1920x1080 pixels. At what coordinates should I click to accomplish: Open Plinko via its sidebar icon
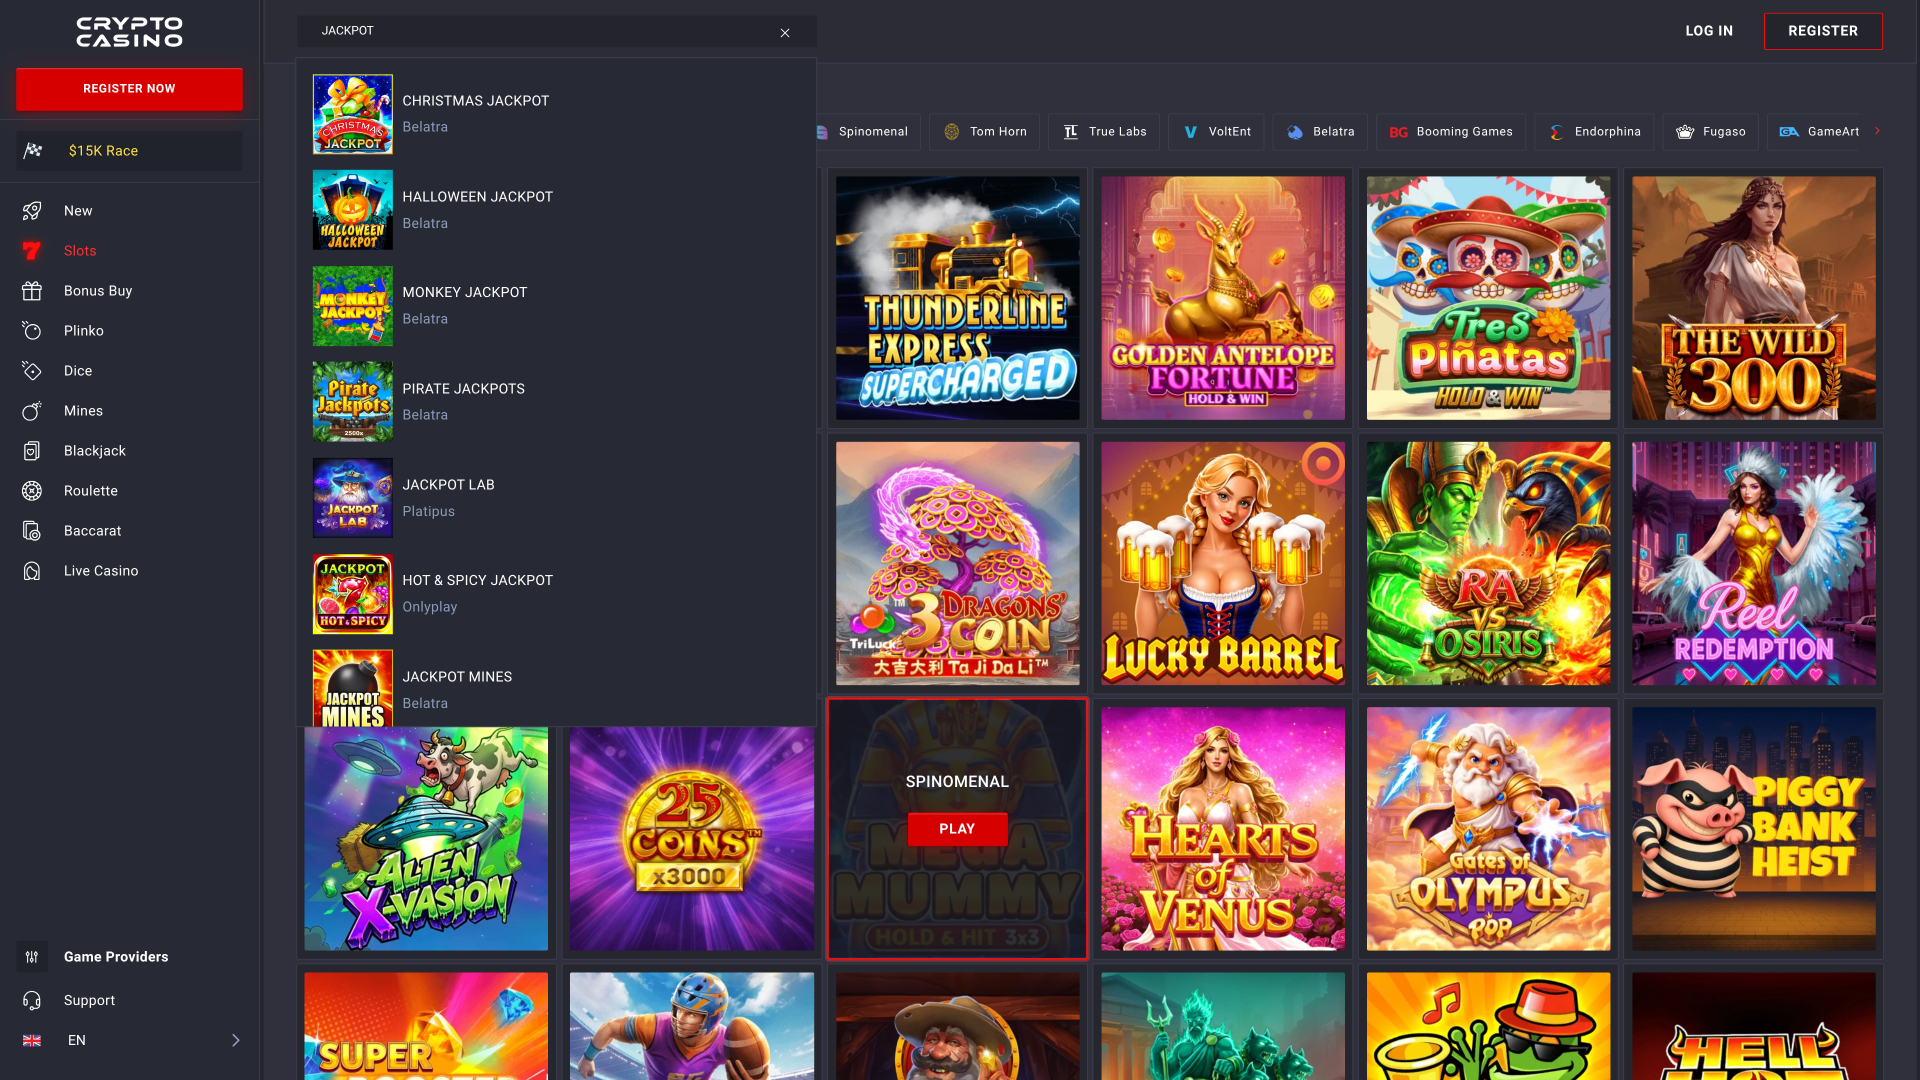coord(32,331)
